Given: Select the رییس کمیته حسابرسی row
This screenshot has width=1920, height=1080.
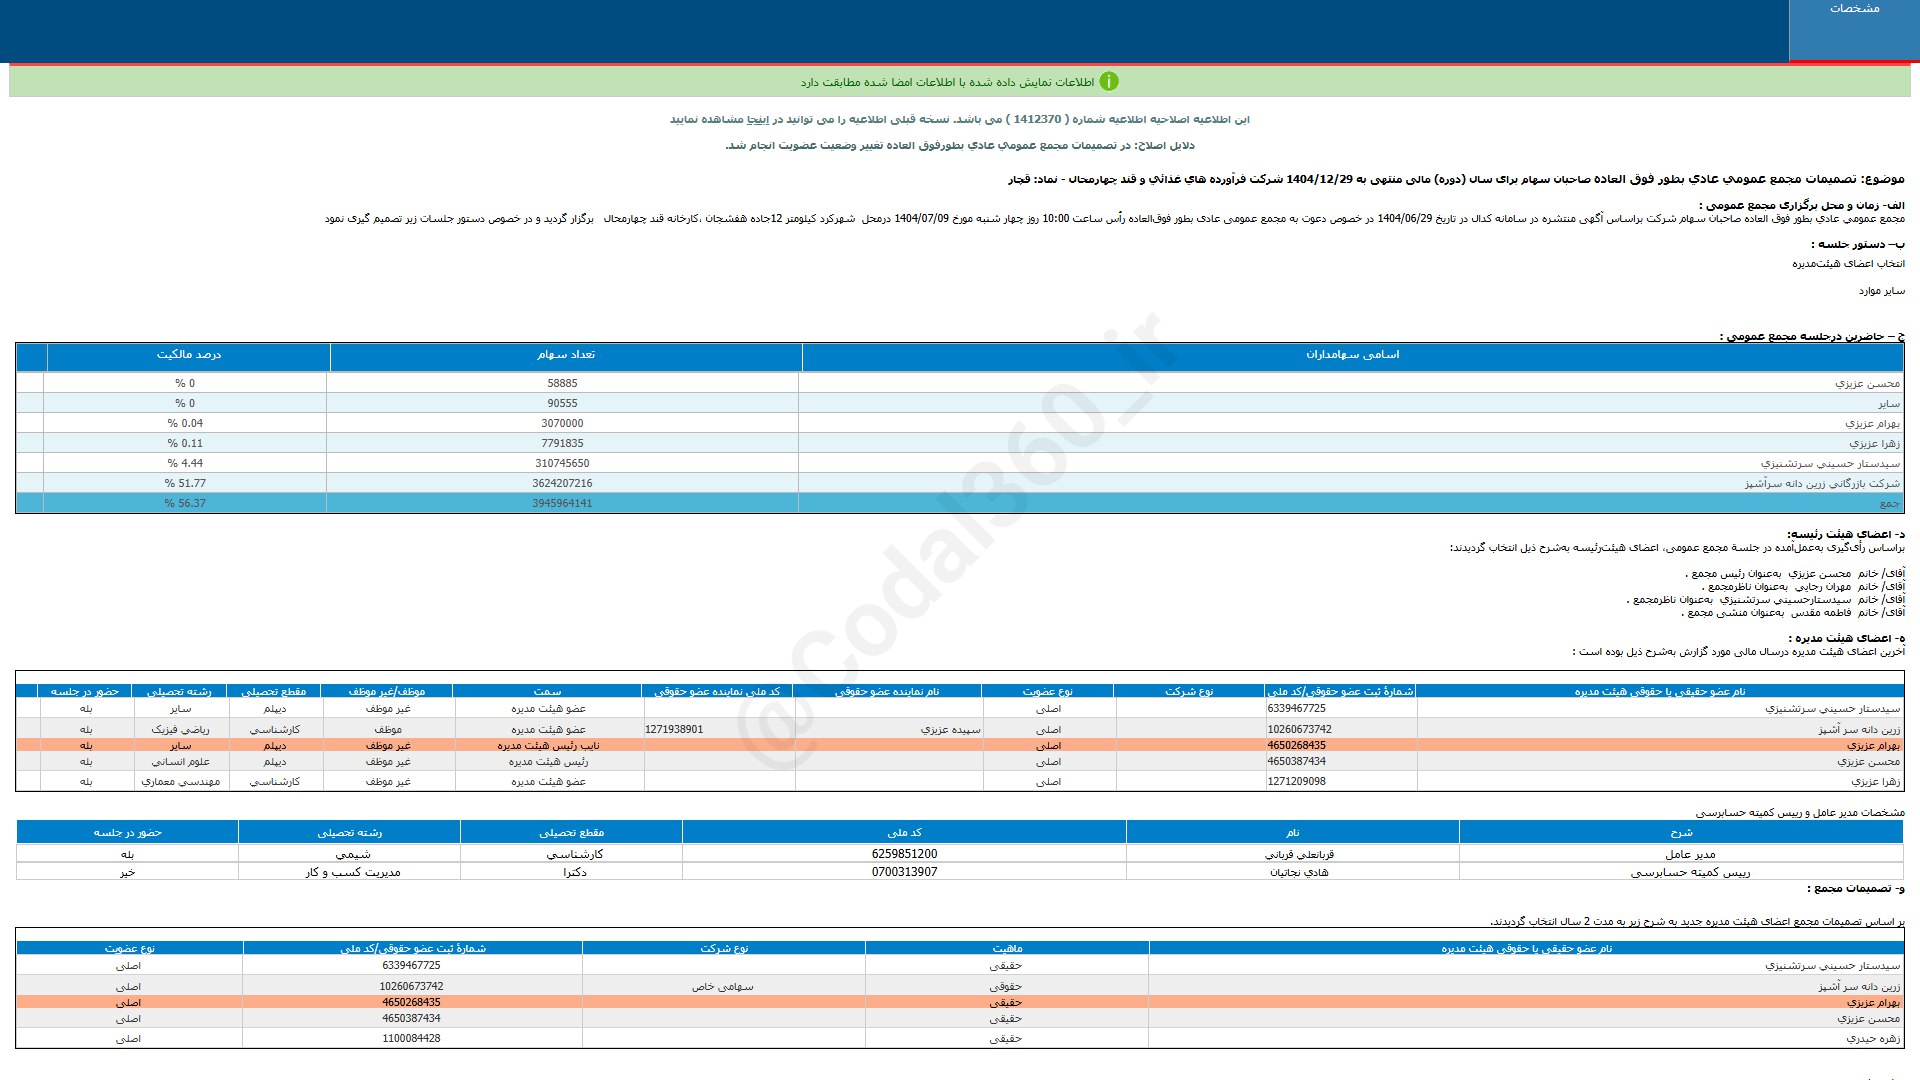Looking at the screenshot, I should (1689, 872).
